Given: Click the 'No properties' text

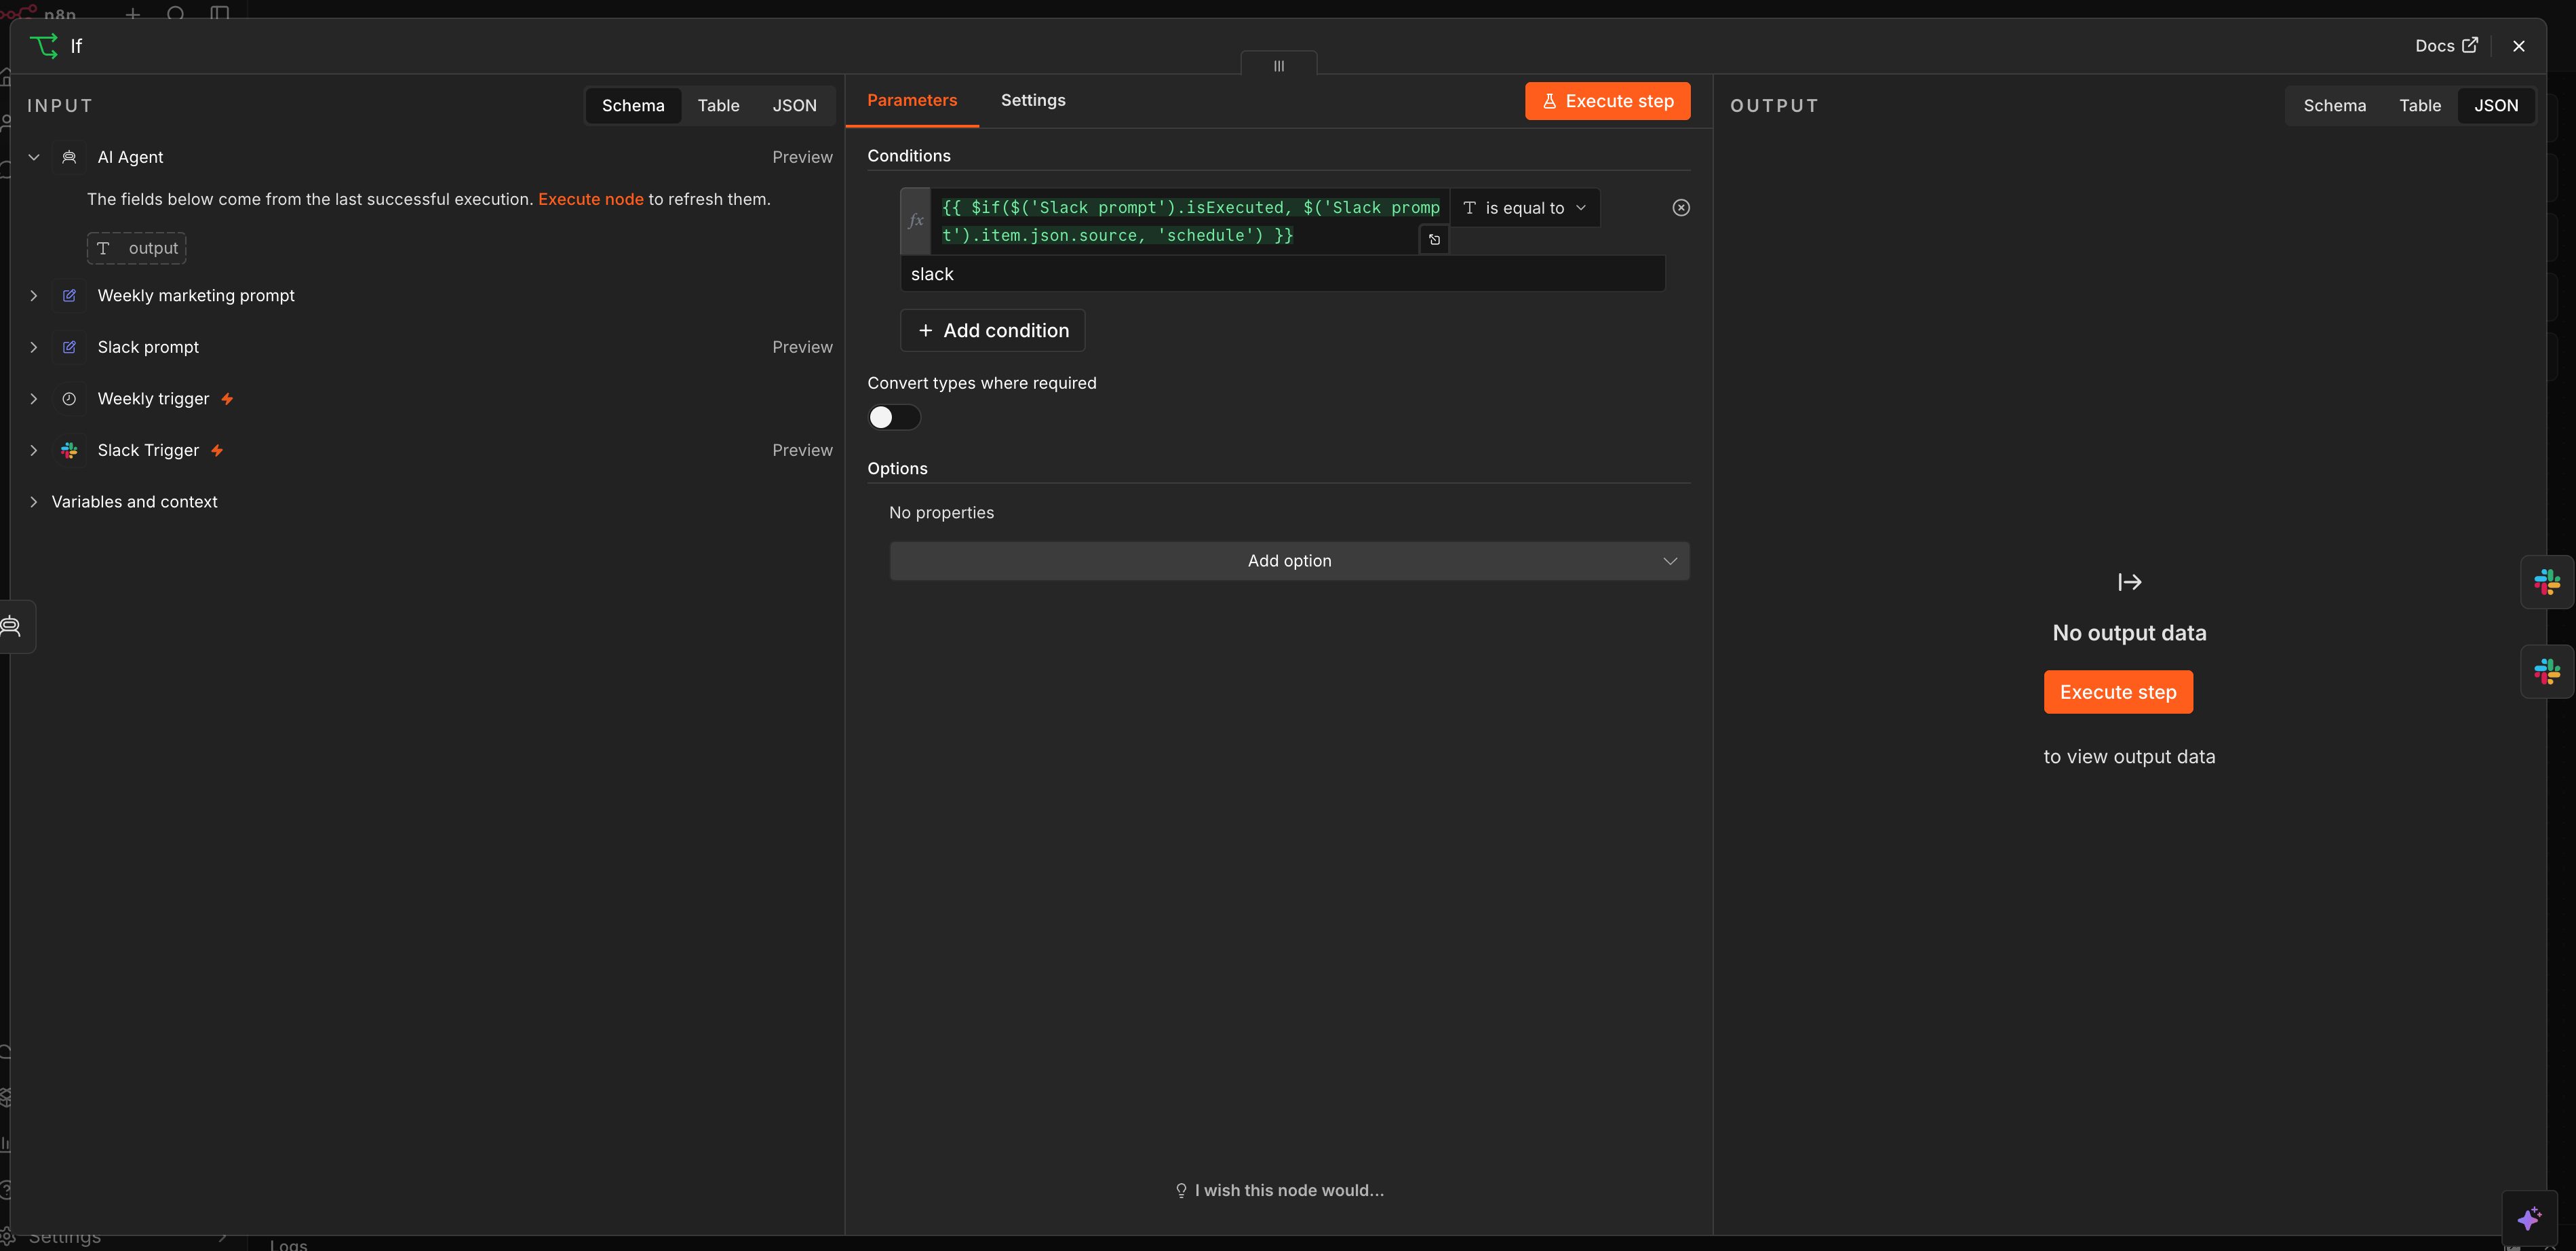Looking at the screenshot, I should click(941, 513).
